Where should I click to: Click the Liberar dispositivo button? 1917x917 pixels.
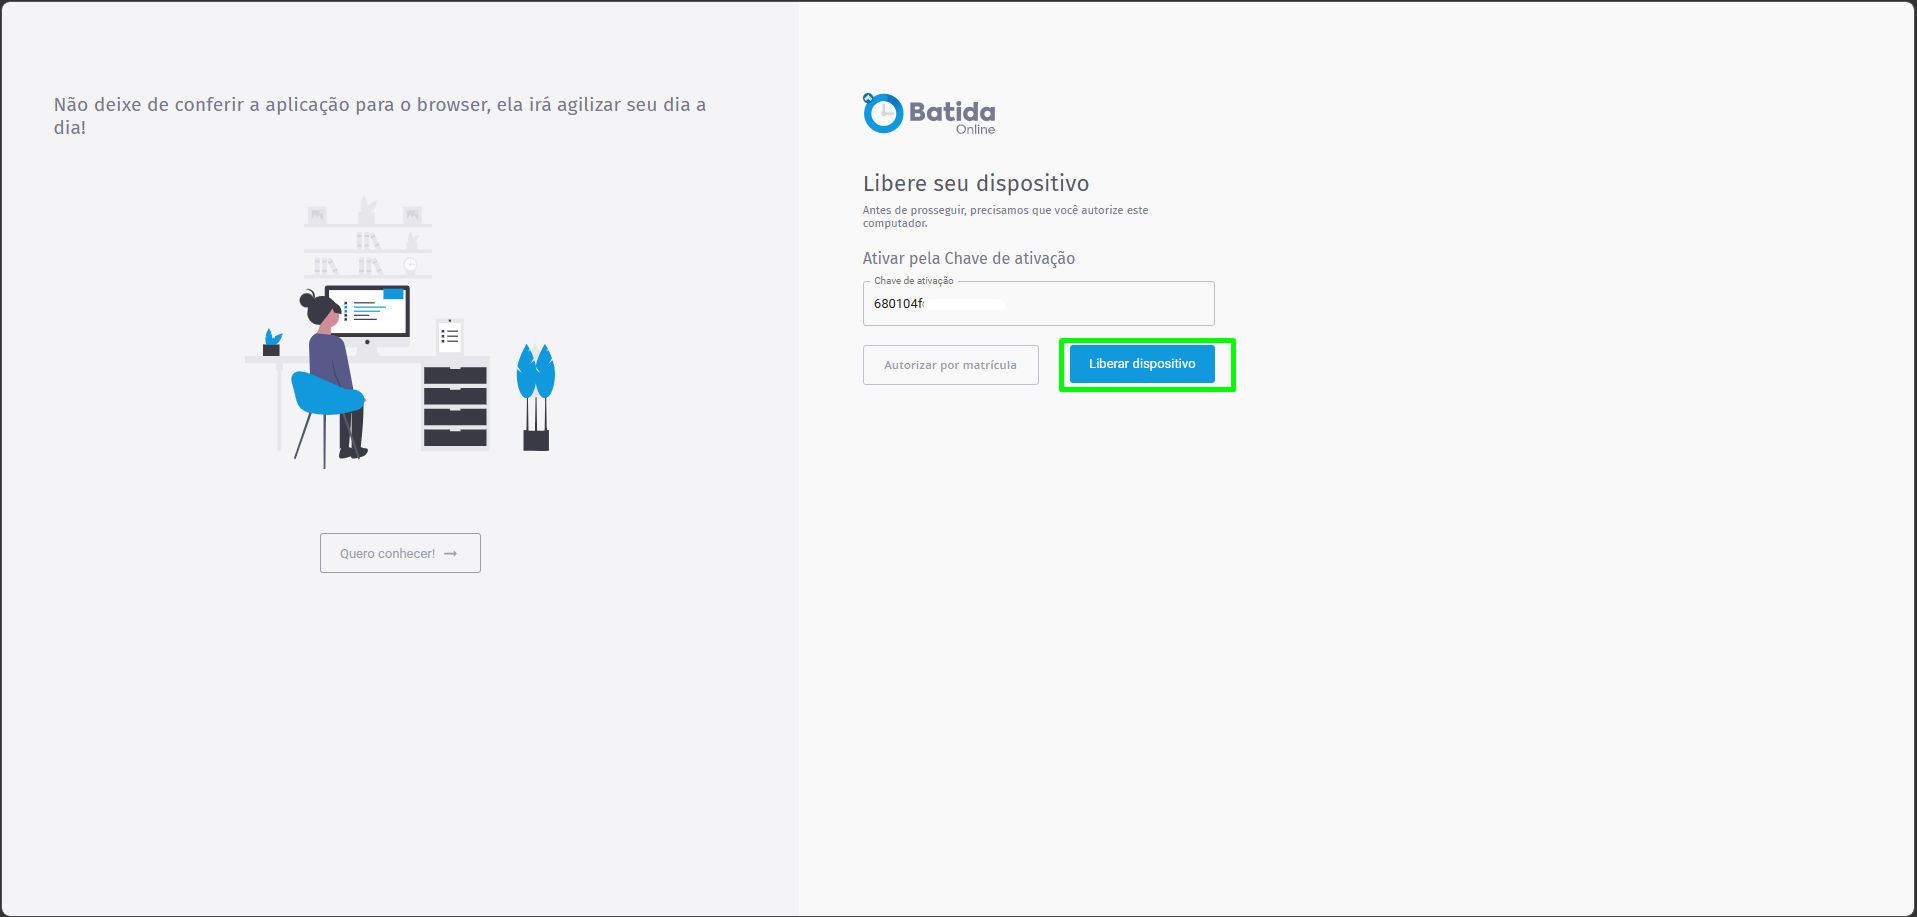(1142, 364)
